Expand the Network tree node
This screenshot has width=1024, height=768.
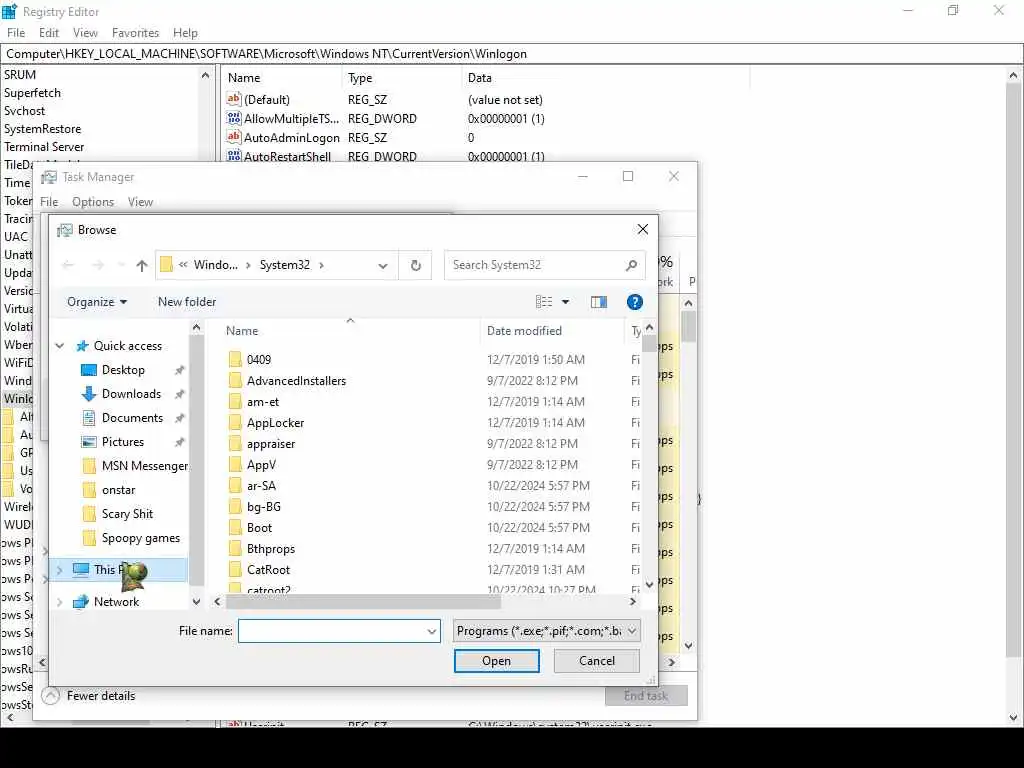tap(59, 601)
